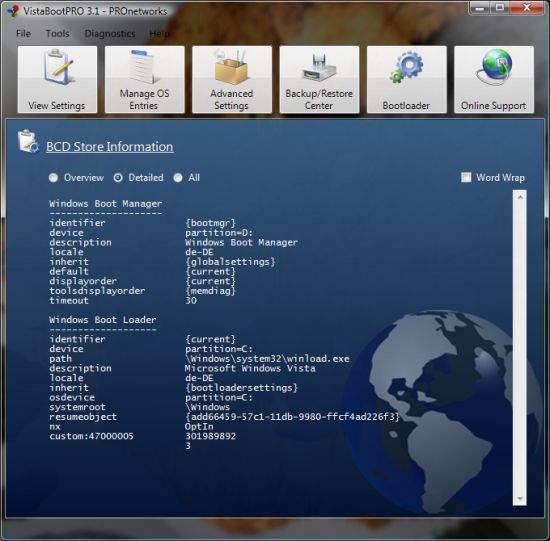The height and width of the screenshot is (541, 550).
Task: Click the "301989892" custom value
Action: [210, 436]
